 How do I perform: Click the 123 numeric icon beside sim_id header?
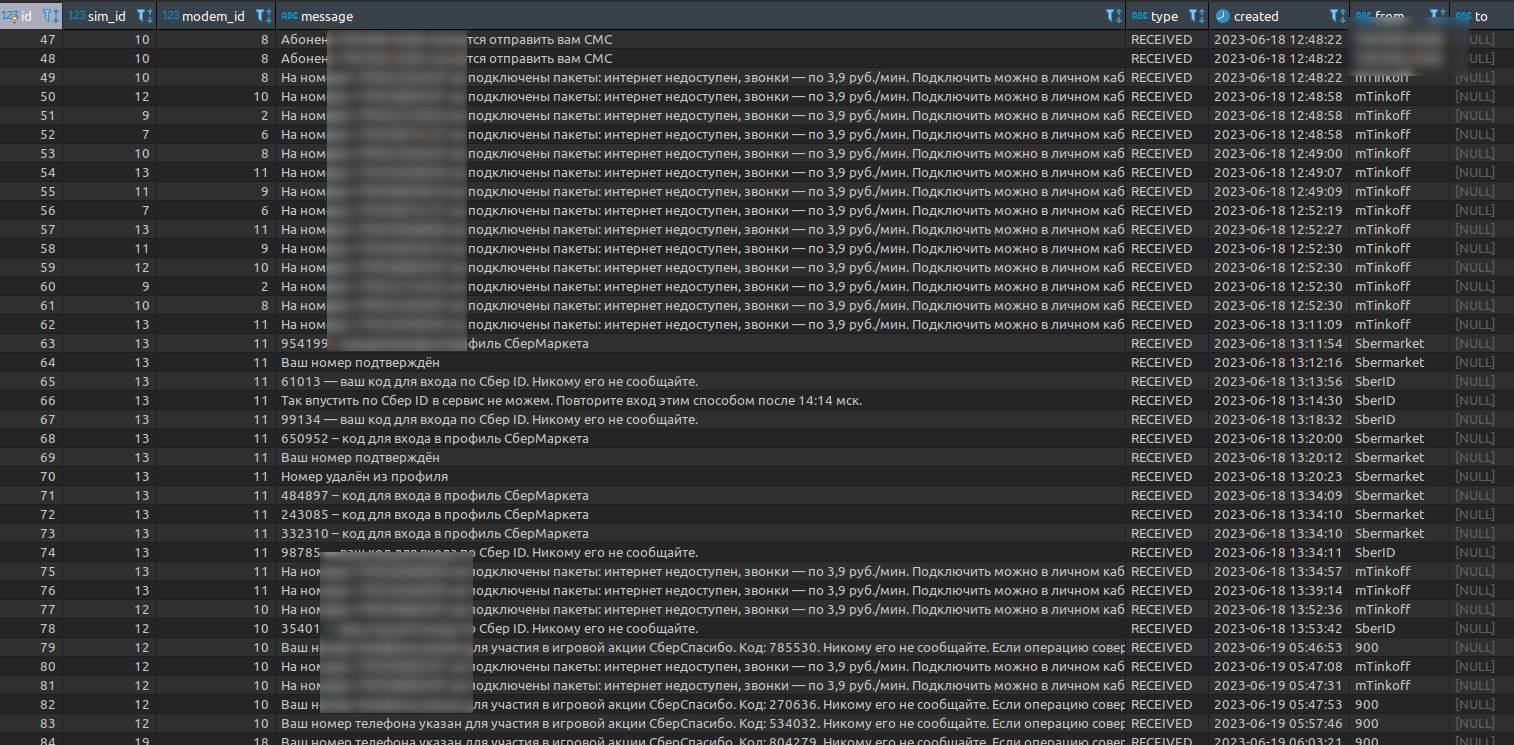[77, 16]
